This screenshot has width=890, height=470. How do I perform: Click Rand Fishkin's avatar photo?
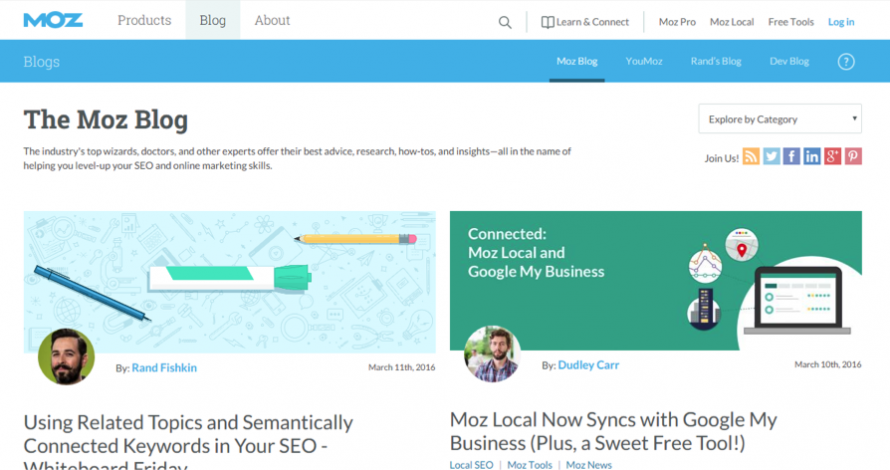pyautogui.click(x=66, y=356)
